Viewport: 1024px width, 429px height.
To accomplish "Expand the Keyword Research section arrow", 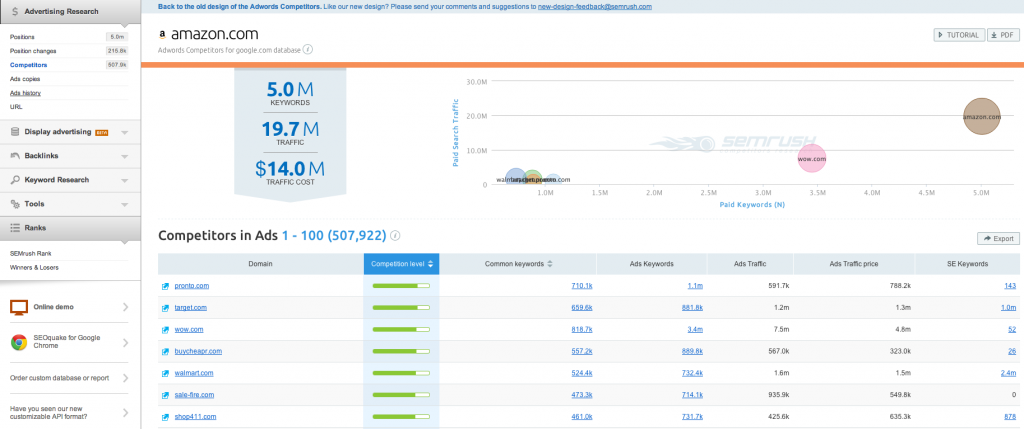I will (125, 181).
